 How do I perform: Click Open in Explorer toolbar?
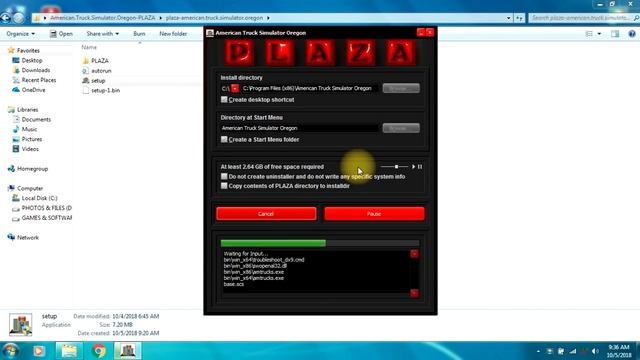pos(61,34)
